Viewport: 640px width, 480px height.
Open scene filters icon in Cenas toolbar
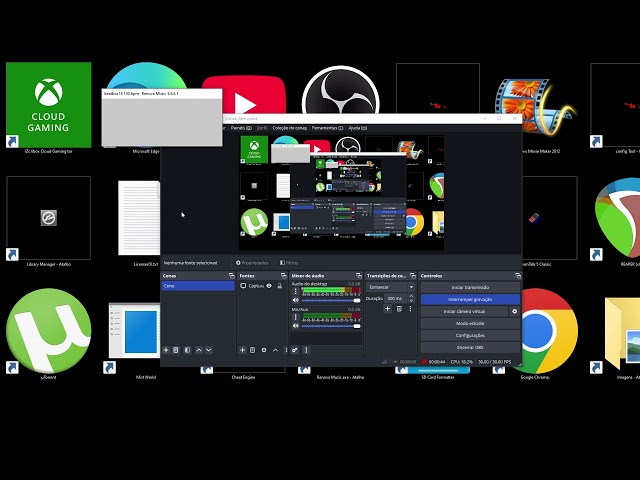pos(187,350)
